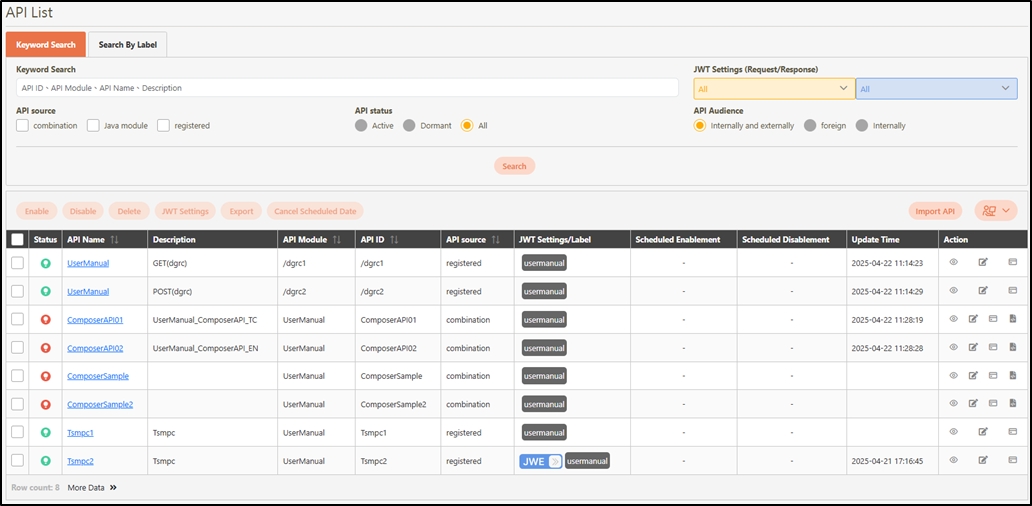Click the red status icon for ComposerAPI02
Screen dimensions: 1032x506
coord(45,348)
